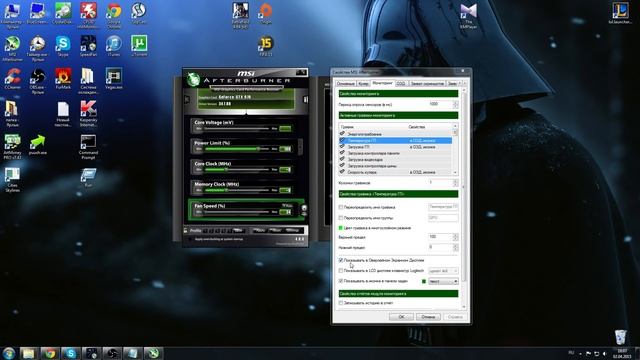Open the ОЭД tab
This screenshot has height=360, width=640.
(401, 83)
